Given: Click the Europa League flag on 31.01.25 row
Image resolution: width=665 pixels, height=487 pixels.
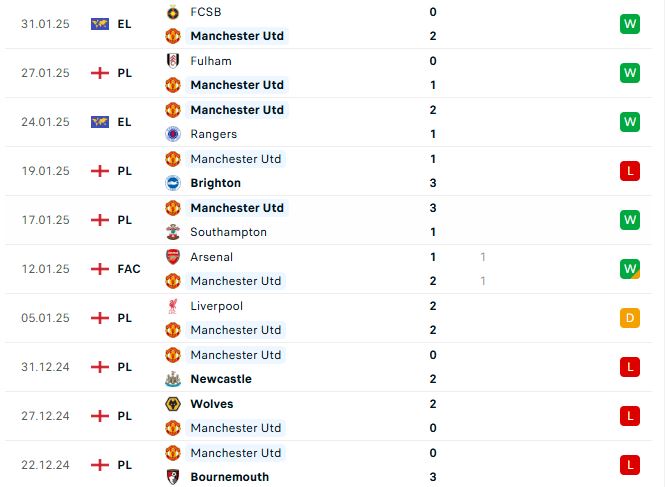Looking at the screenshot, I should [100, 24].
